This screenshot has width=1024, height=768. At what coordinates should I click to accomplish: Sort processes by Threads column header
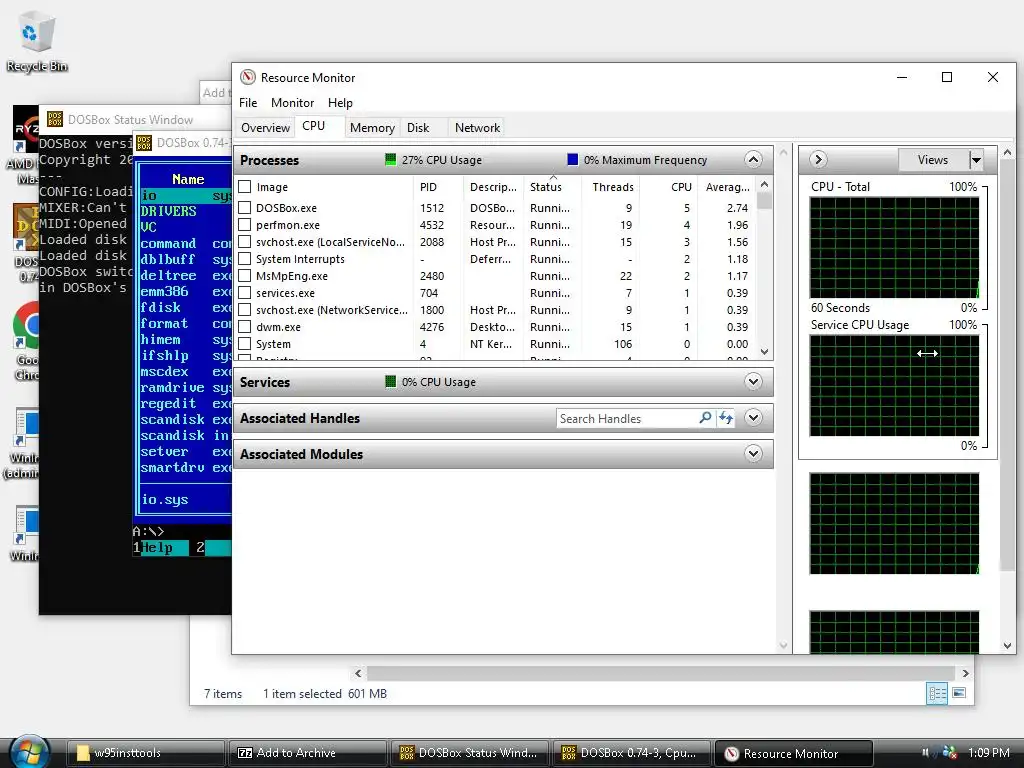pos(611,187)
